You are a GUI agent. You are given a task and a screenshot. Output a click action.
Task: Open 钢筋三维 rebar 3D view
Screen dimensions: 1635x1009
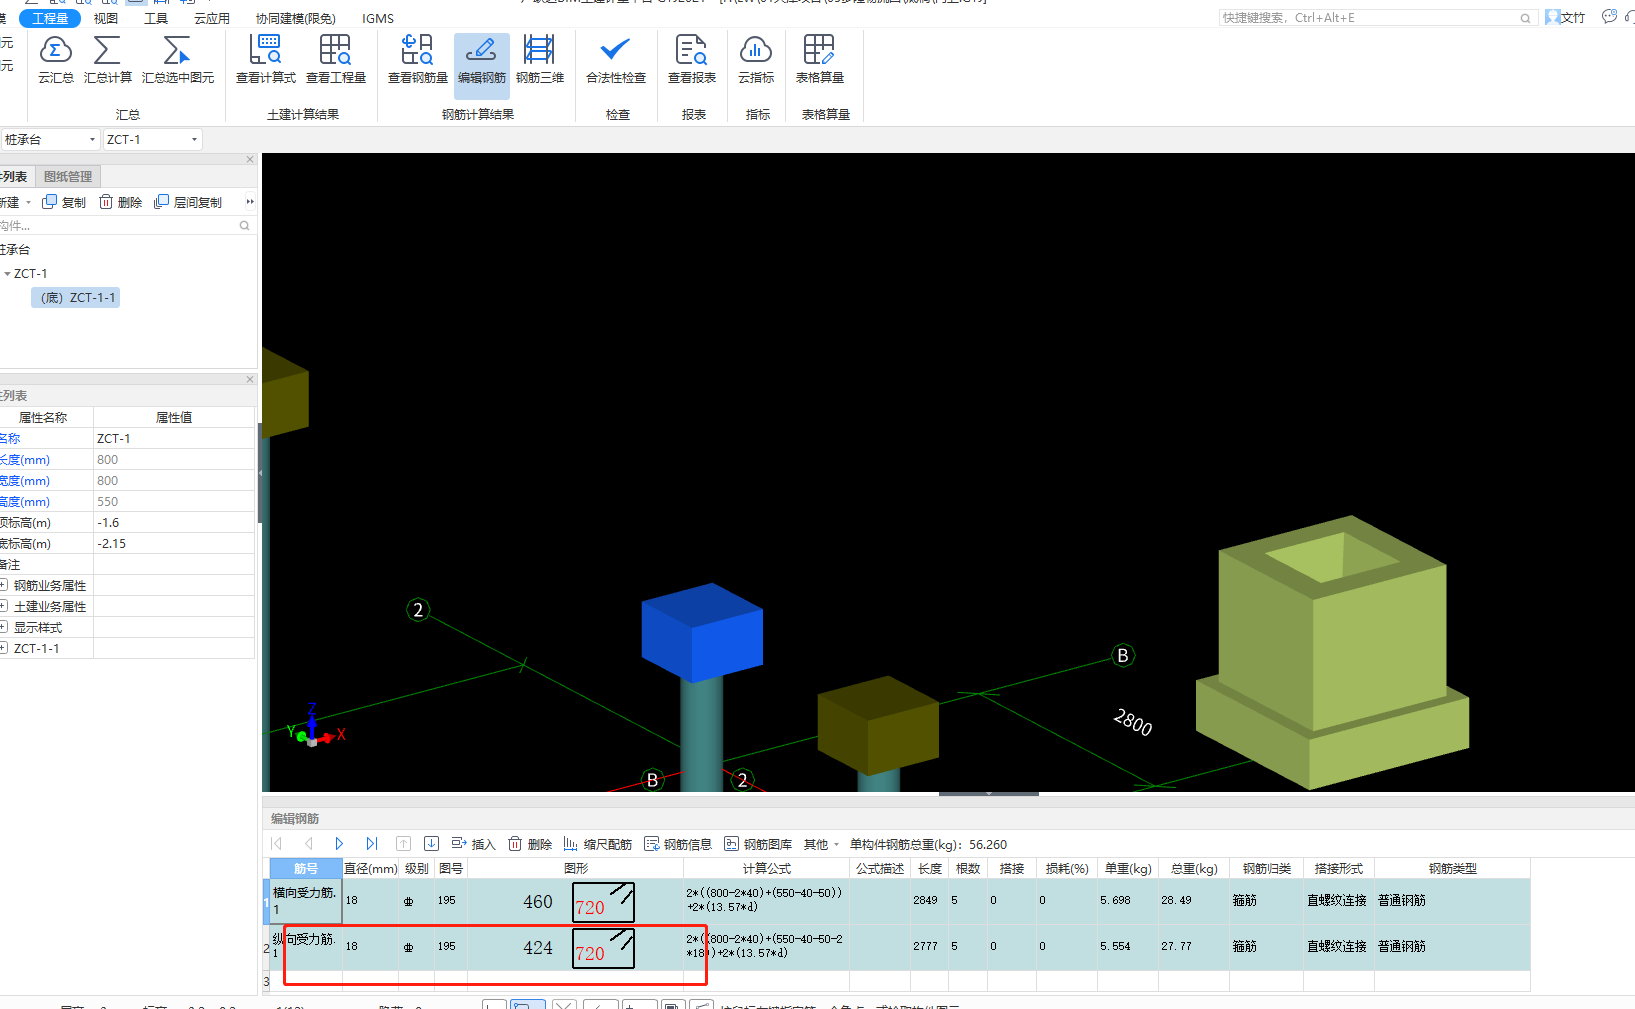[540, 60]
